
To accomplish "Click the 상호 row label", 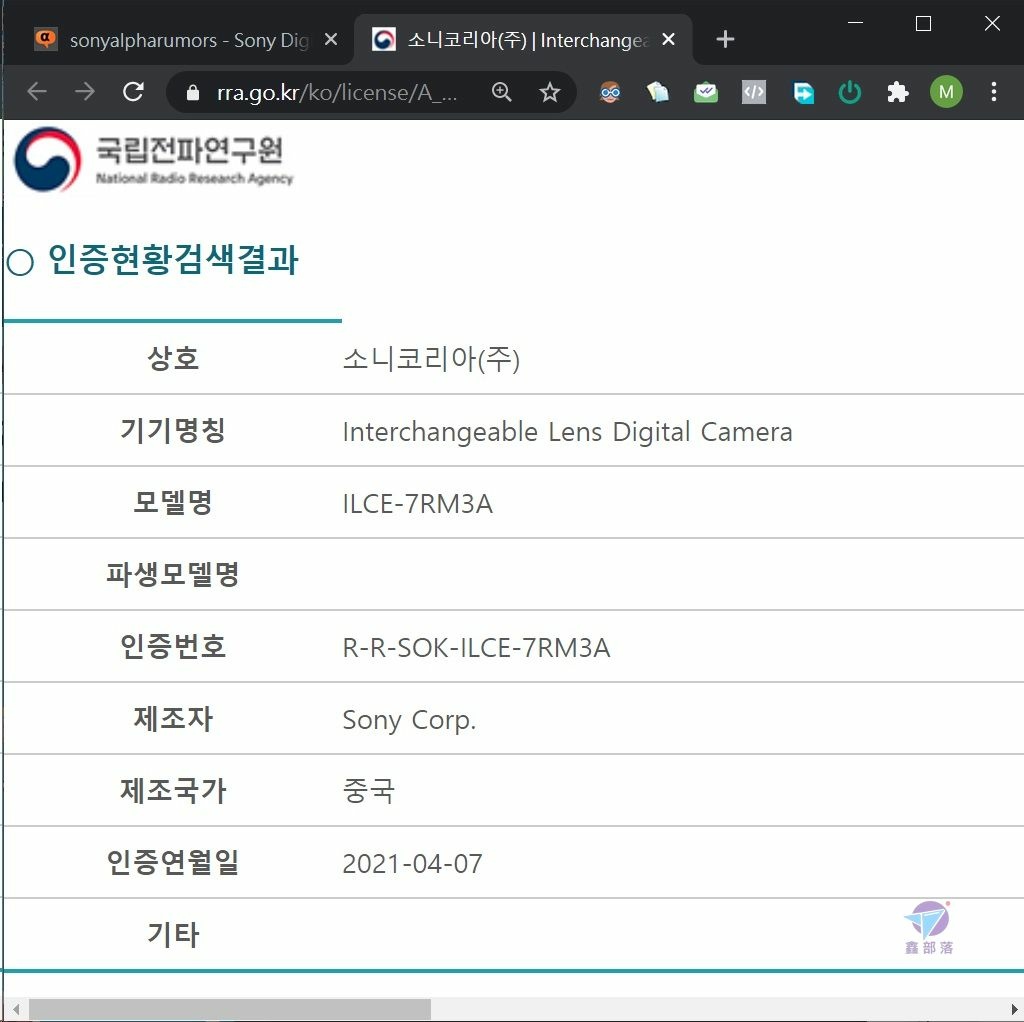I will coord(173,359).
